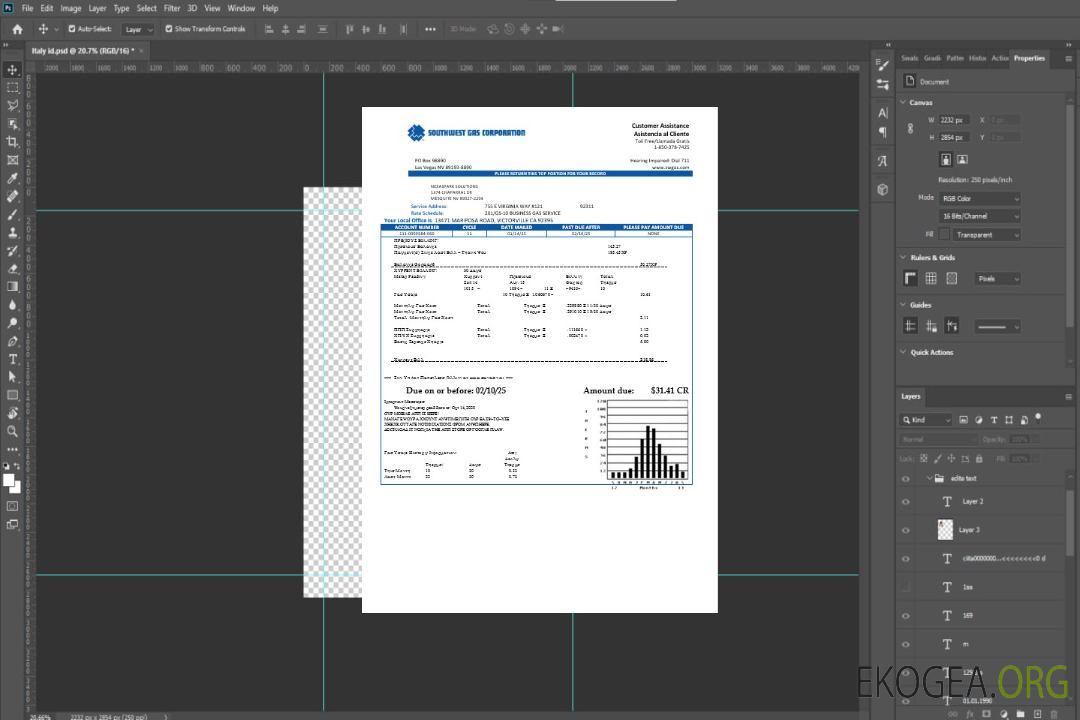Screen dimensions: 1080x720
Task: Select the Zoom magnifier tool
Action: pos(12,431)
